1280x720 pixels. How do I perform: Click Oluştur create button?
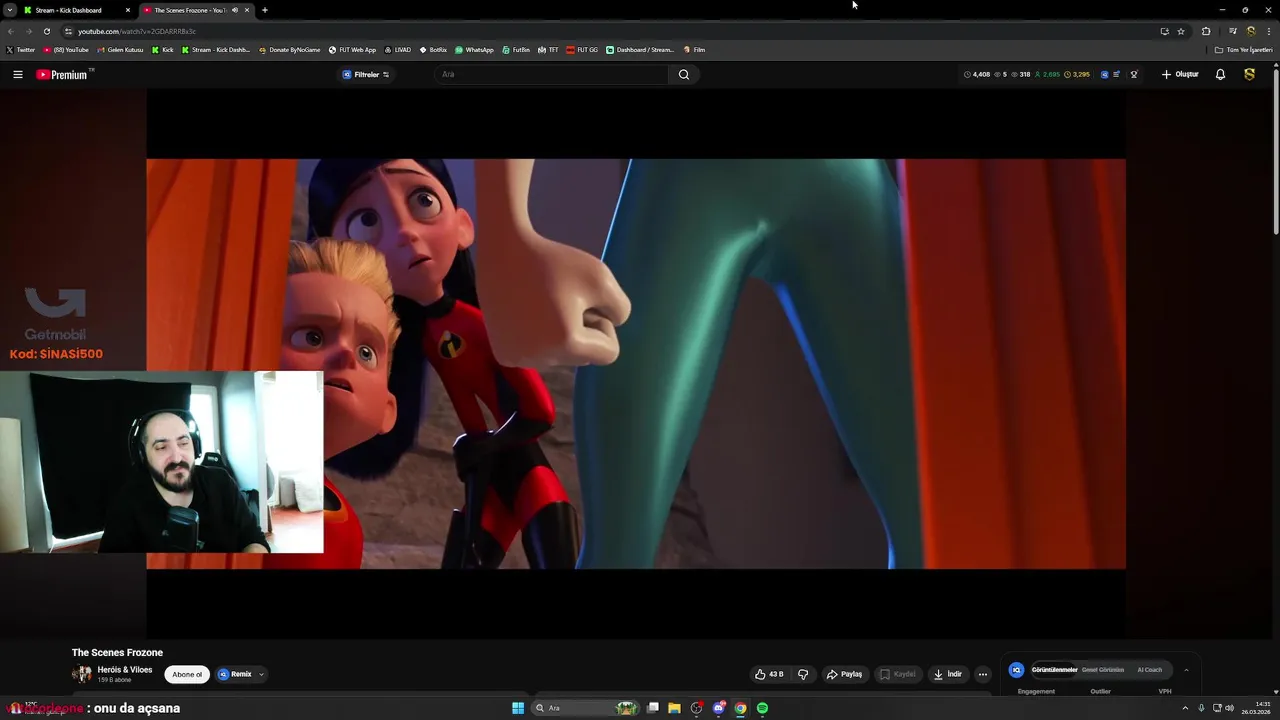tap(1180, 74)
